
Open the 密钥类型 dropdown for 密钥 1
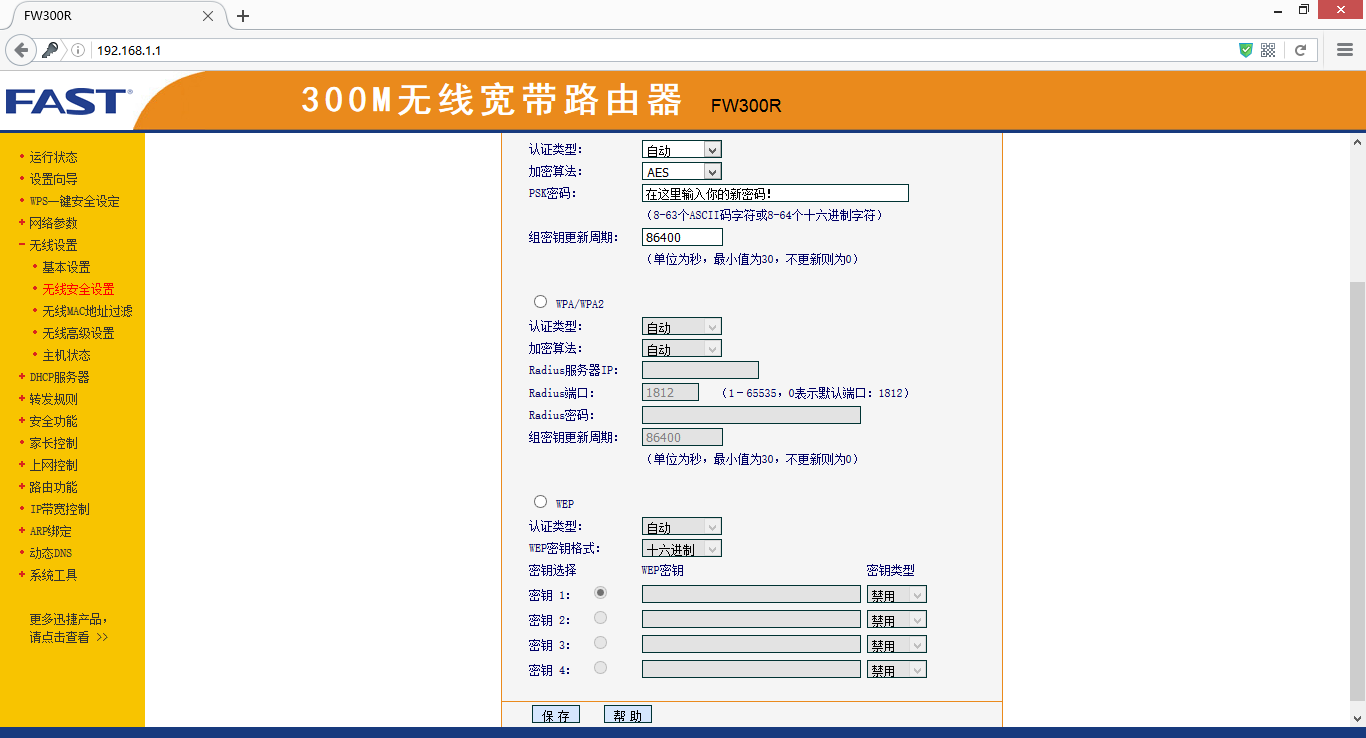point(897,595)
